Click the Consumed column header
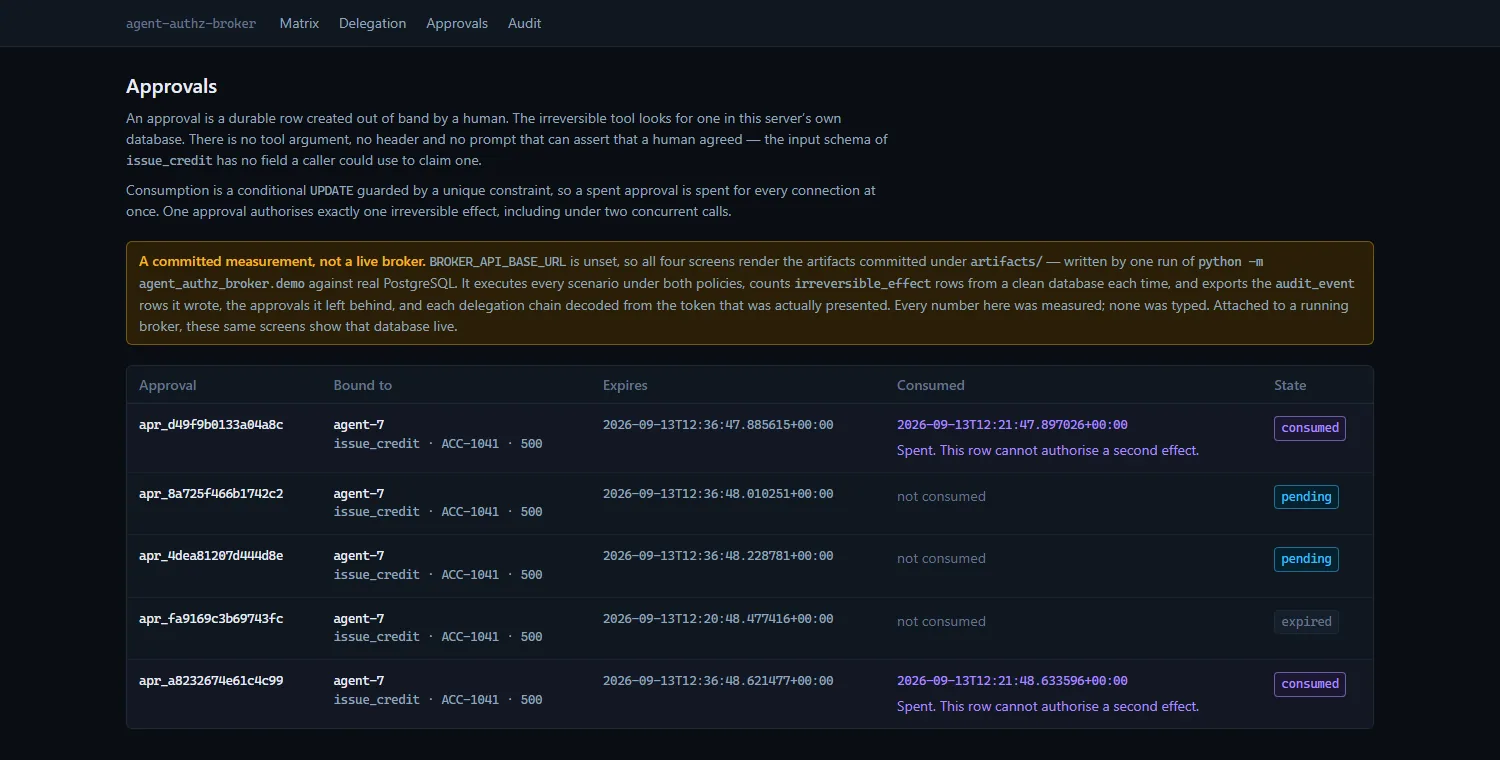Viewport: 1500px width, 760px height. [x=930, y=385]
